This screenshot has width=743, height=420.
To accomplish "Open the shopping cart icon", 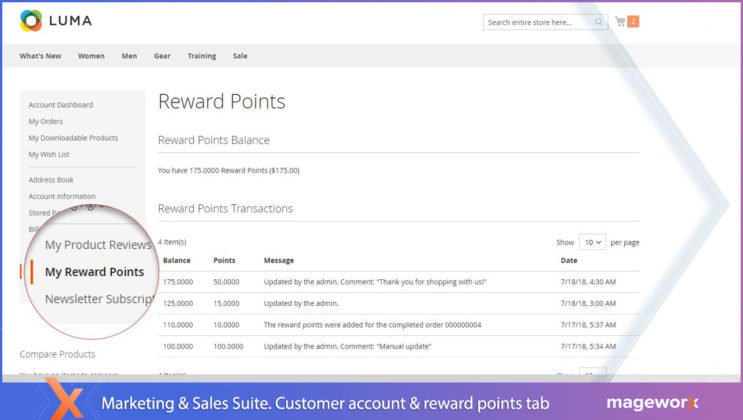I will coord(620,21).
